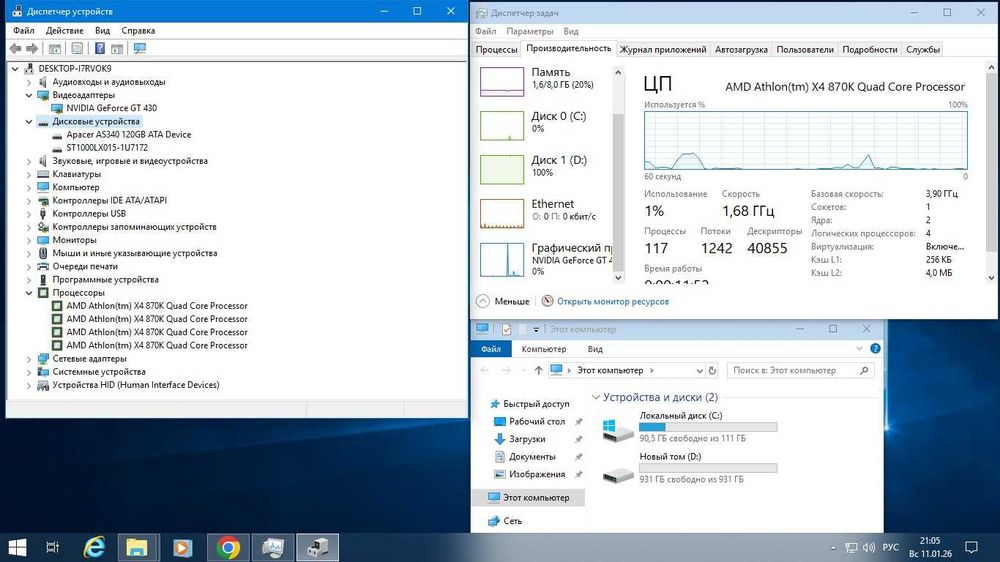Switch to Журнал приложений tab

(x=663, y=49)
